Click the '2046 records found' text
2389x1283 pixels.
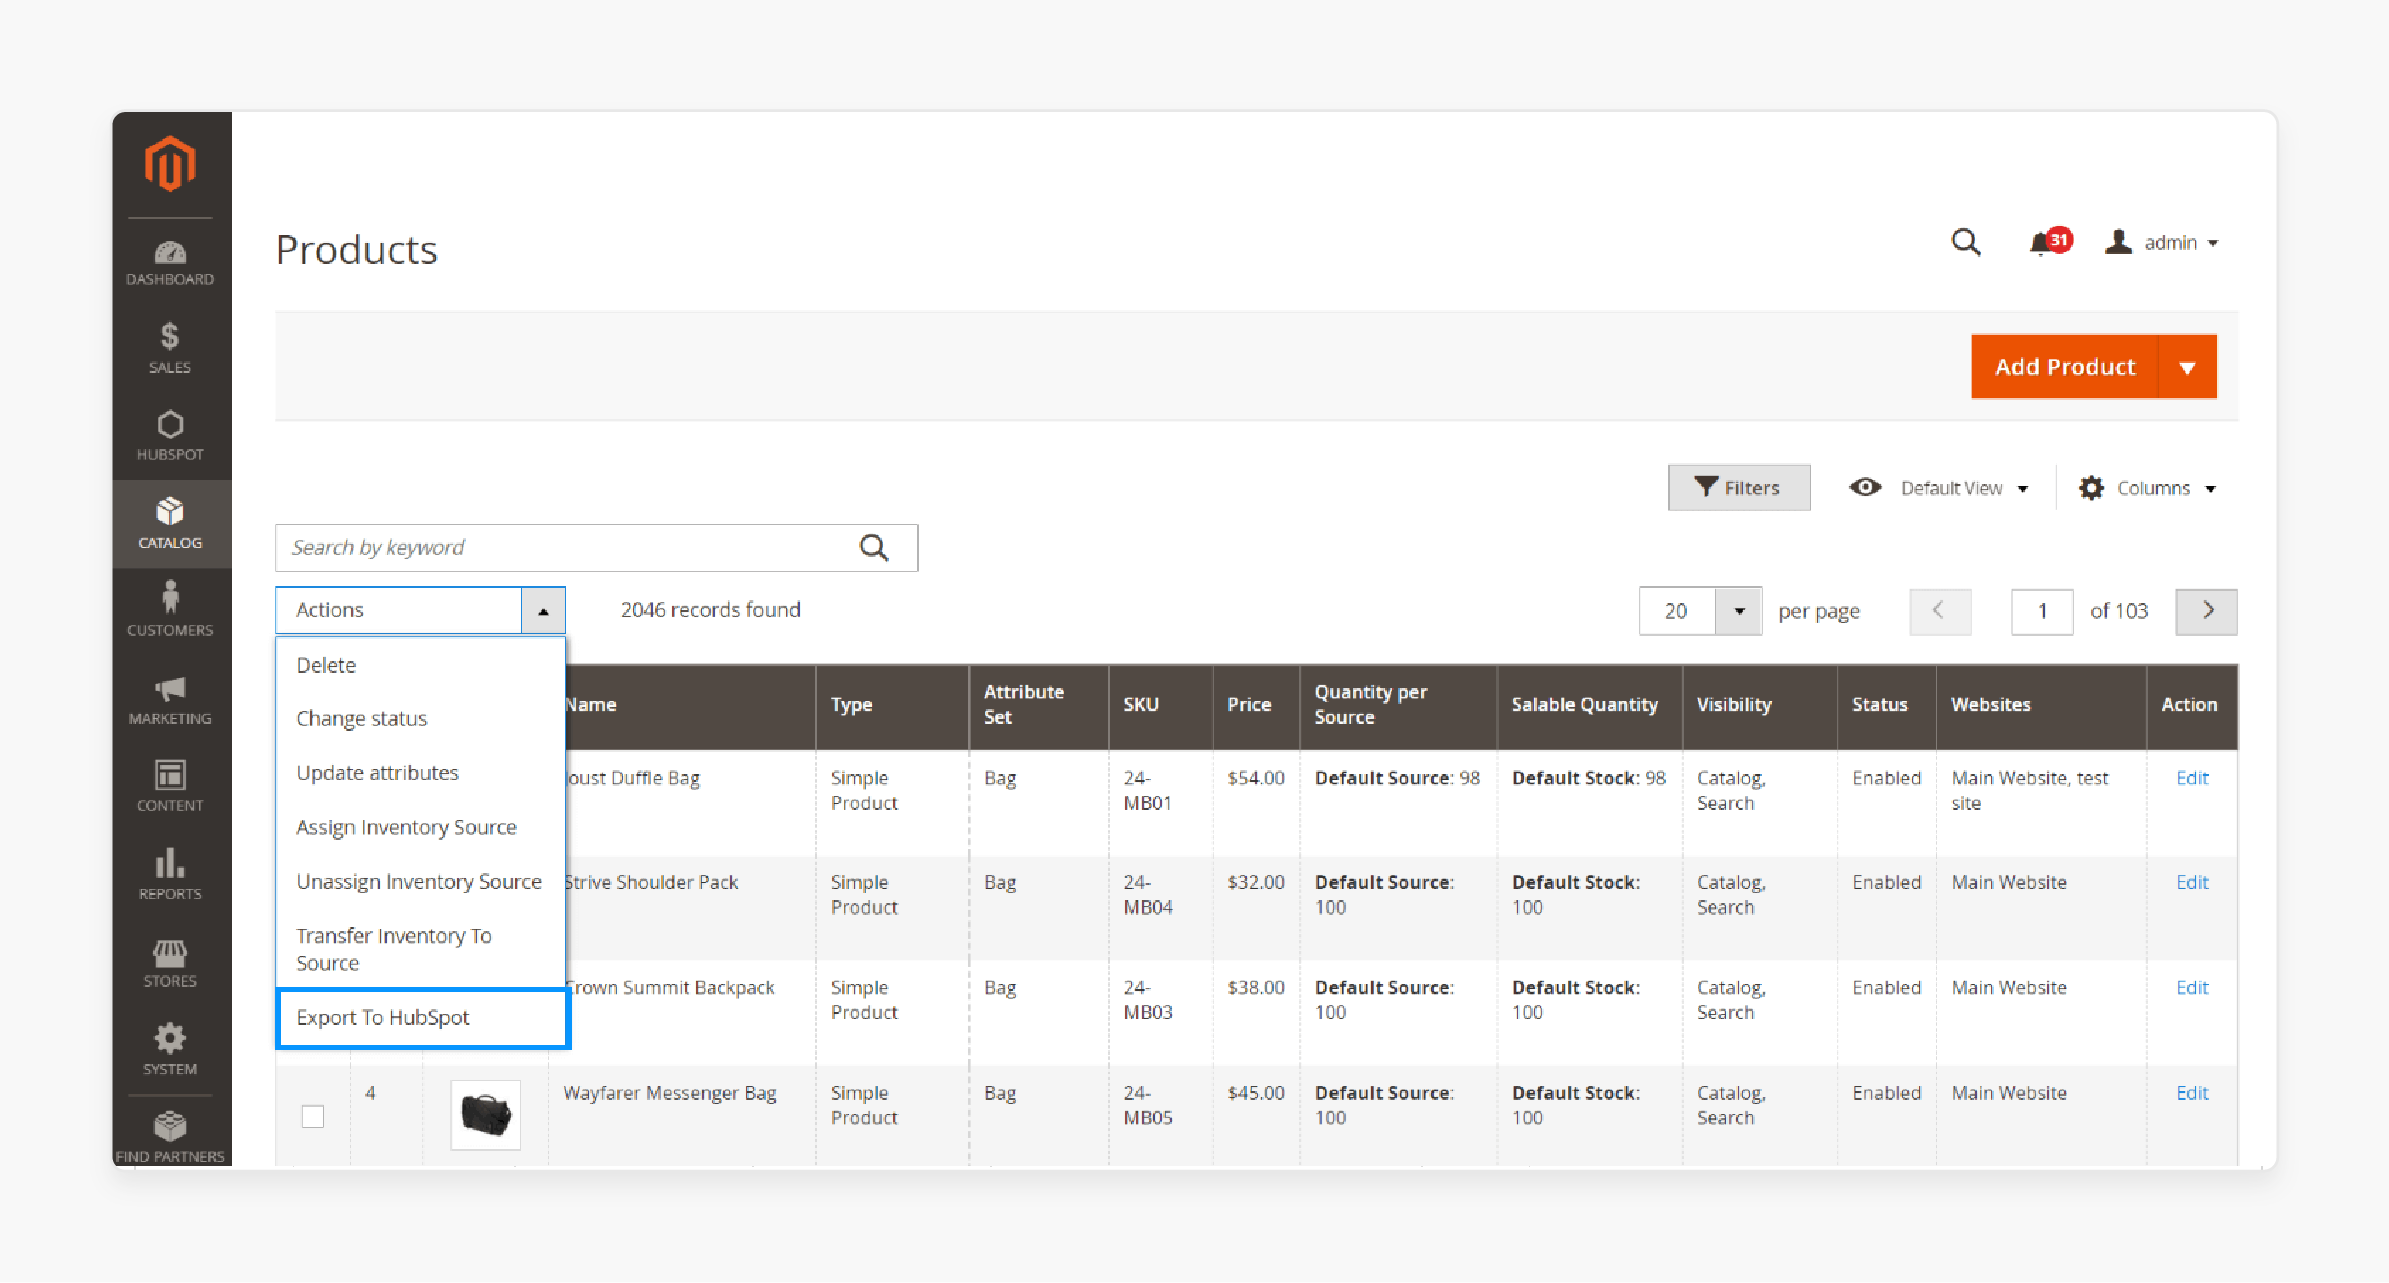click(710, 610)
